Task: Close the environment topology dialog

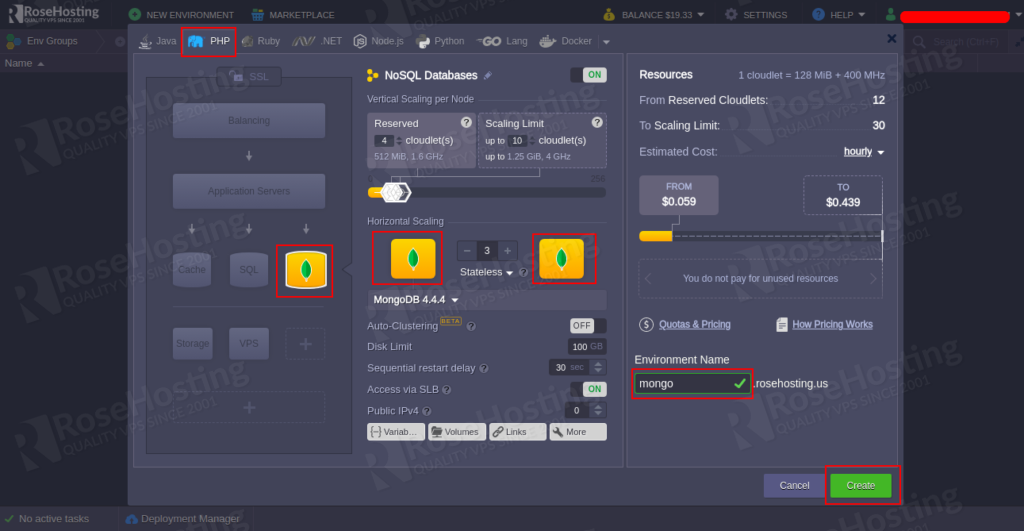Action: tap(891, 39)
